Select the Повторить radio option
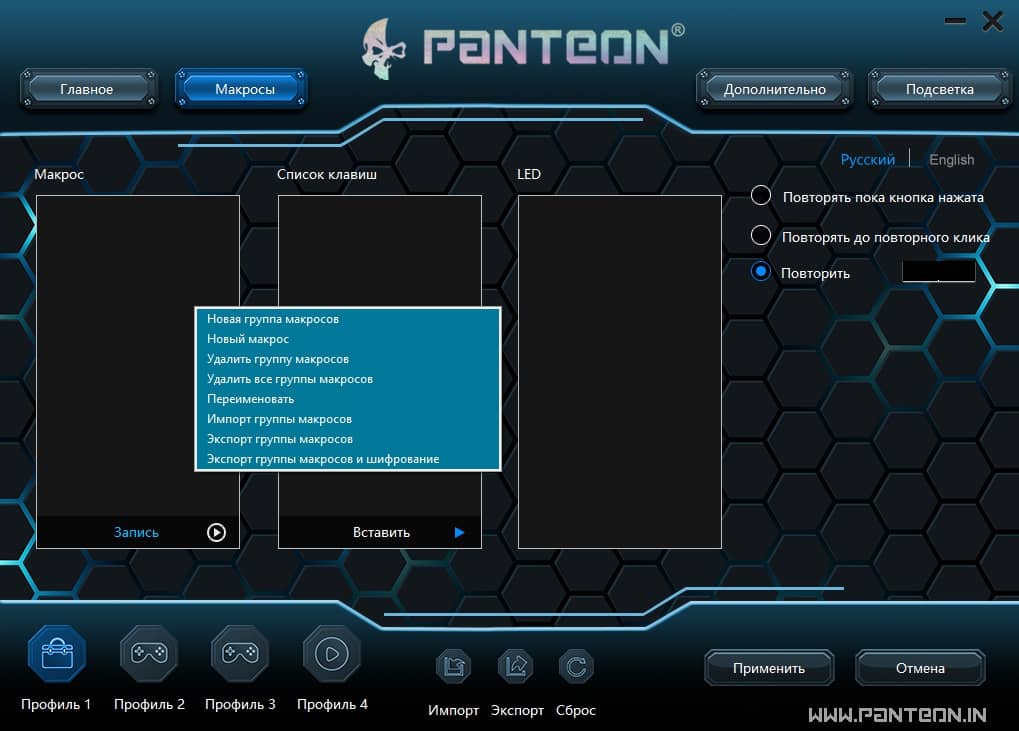1019x731 pixels. (x=761, y=272)
